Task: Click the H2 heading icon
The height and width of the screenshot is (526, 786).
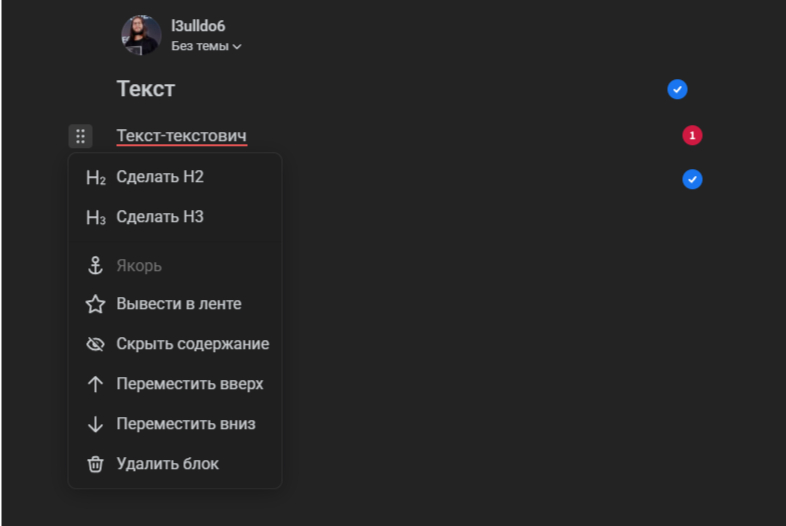Action: 95,178
